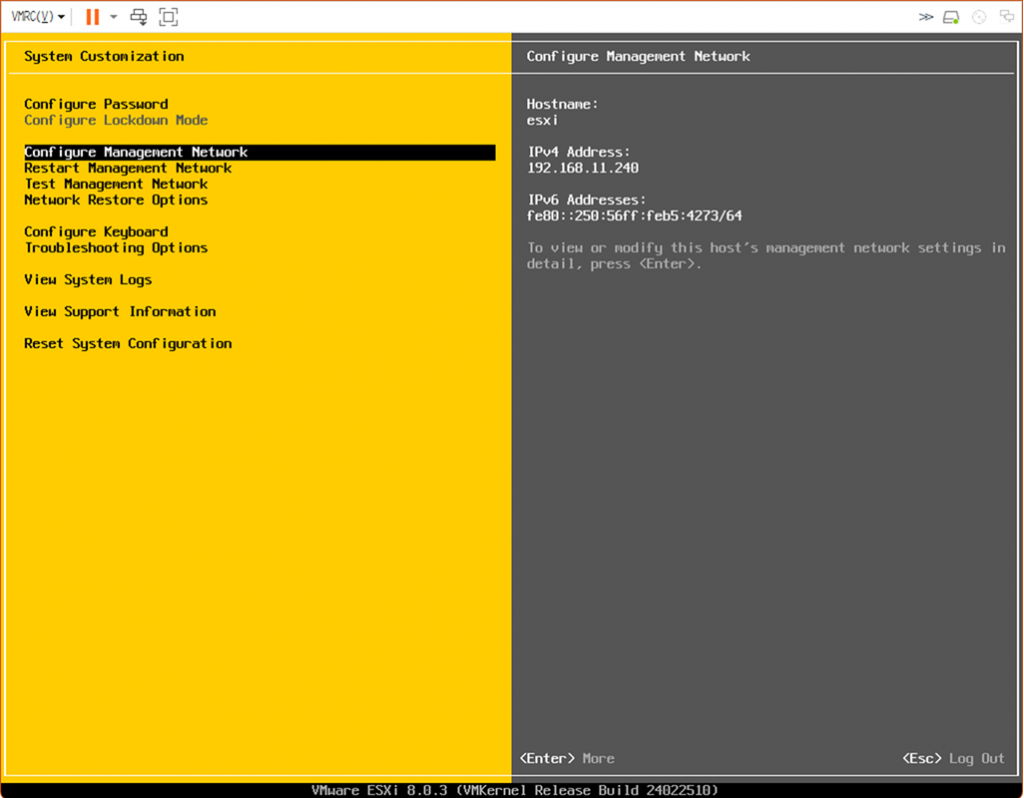Click the IP address 192.168.11.240
The height and width of the screenshot is (798, 1024).
pos(583,168)
